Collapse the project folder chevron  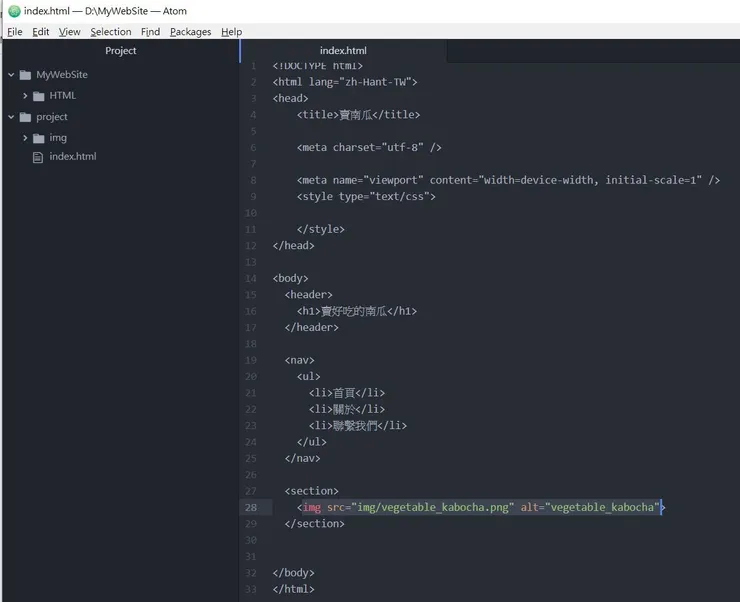pos(11,117)
